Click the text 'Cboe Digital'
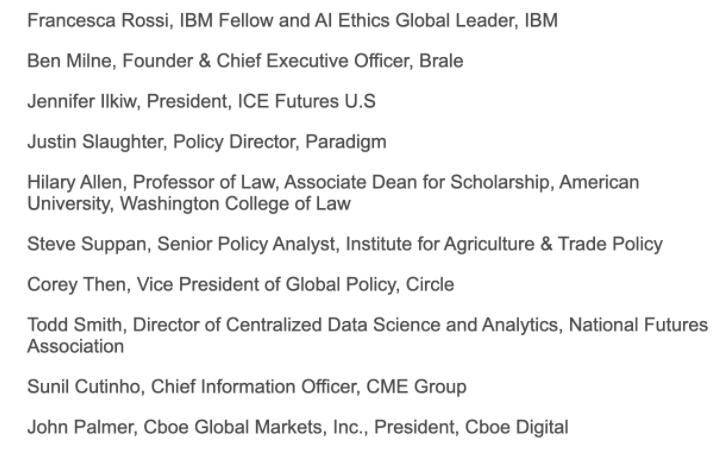This screenshot has height=459, width=728. point(516,427)
